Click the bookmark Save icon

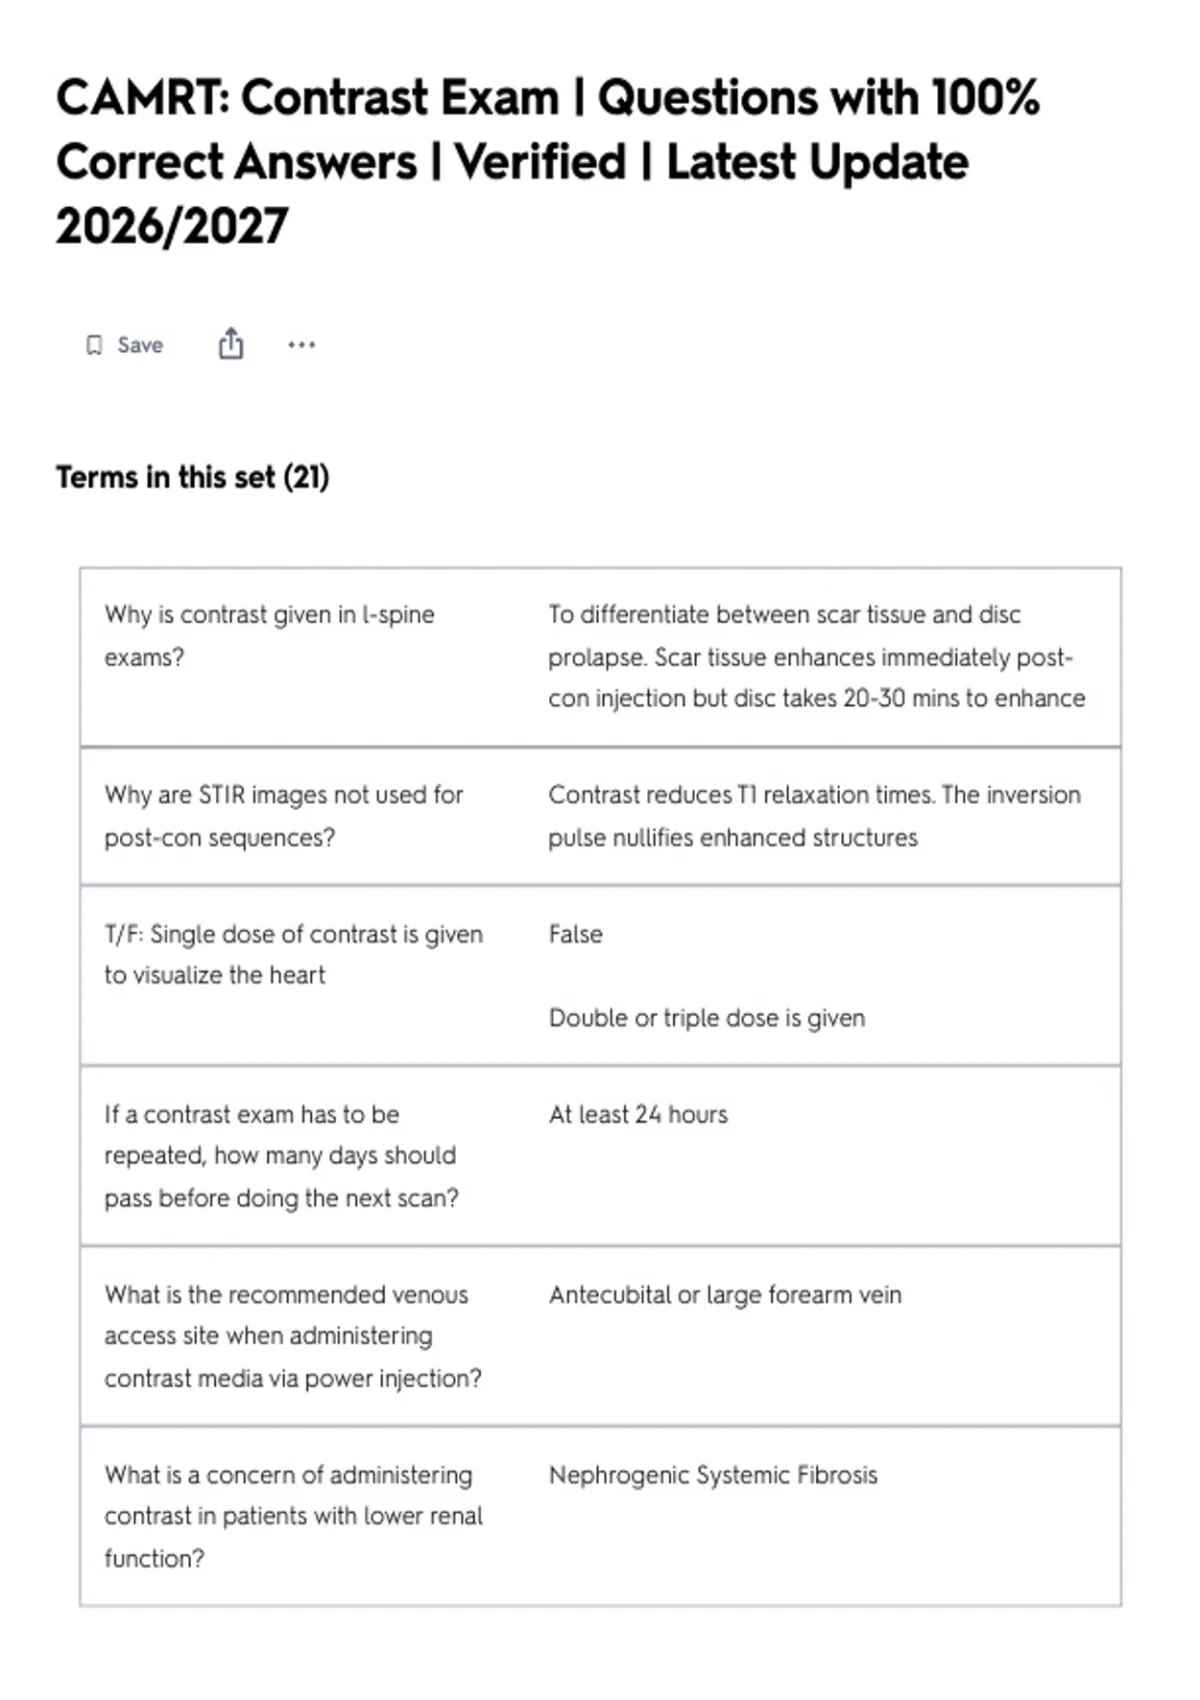[94, 345]
